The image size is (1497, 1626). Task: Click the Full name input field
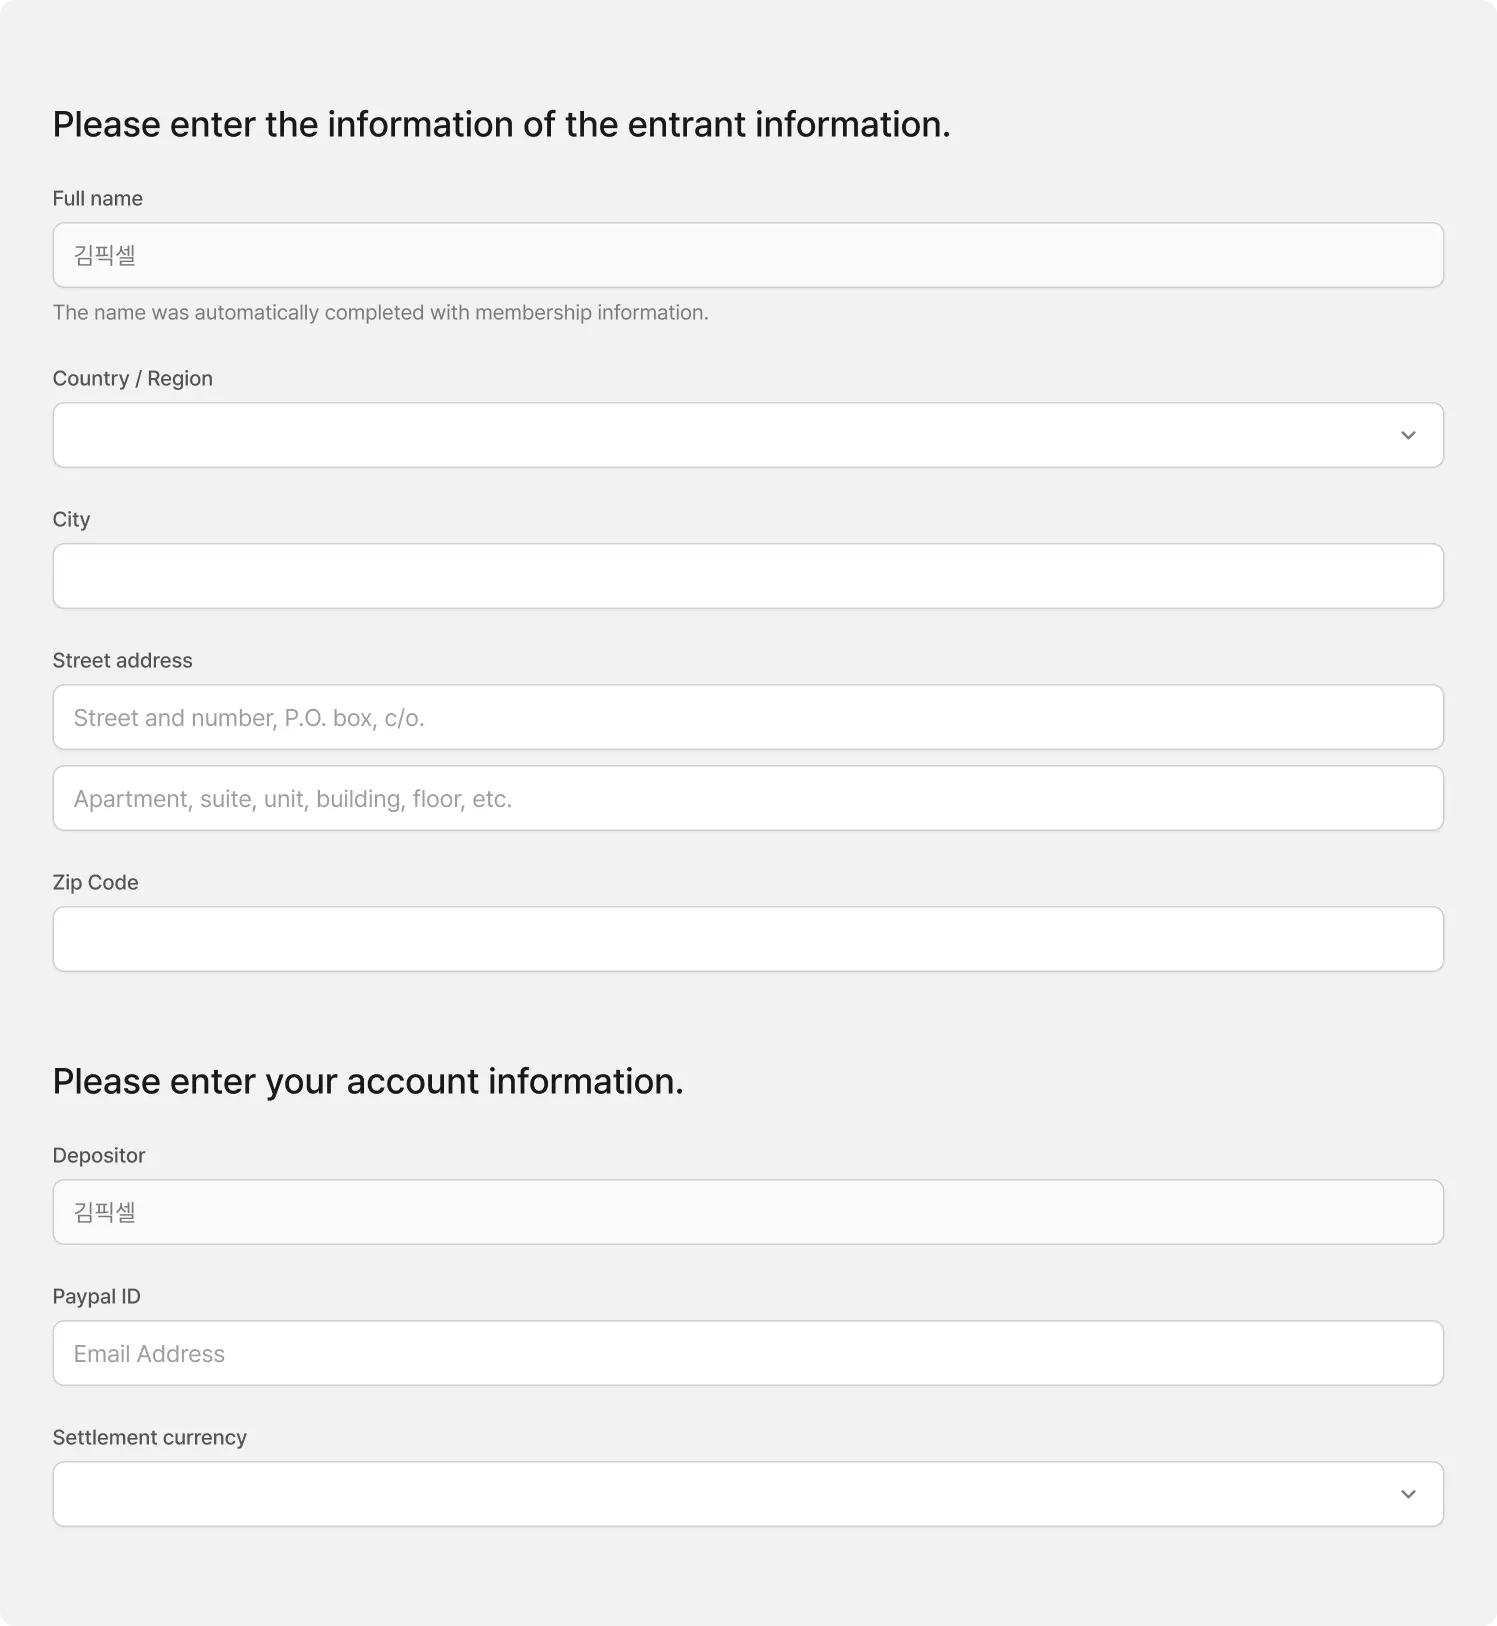point(747,255)
